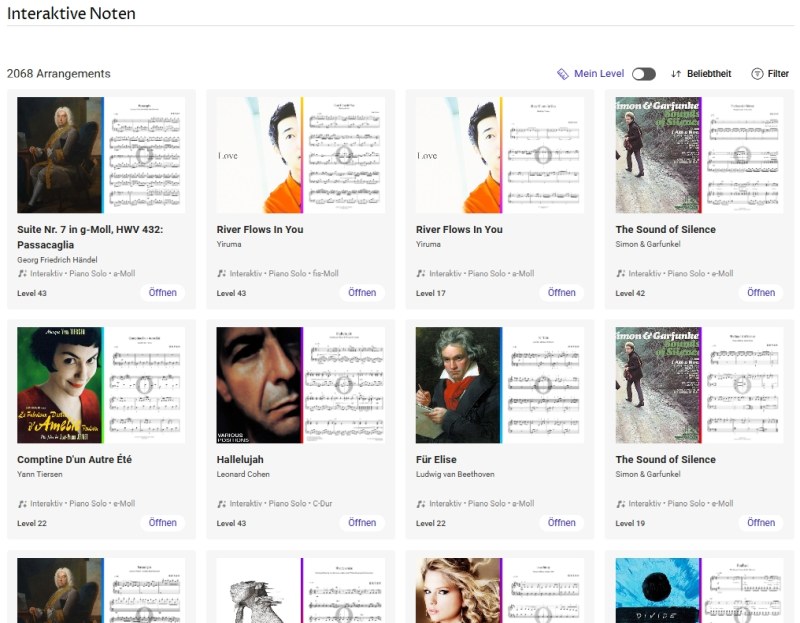The width and height of the screenshot is (800, 623).
Task: Click the Beethoven portrait thumbnail
Action: tap(458, 385)
